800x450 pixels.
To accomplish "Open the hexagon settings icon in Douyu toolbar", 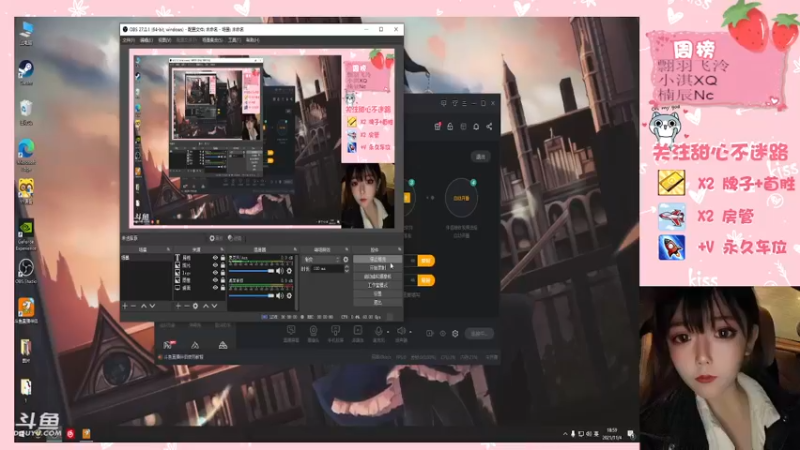I will [x=455, y=334].
